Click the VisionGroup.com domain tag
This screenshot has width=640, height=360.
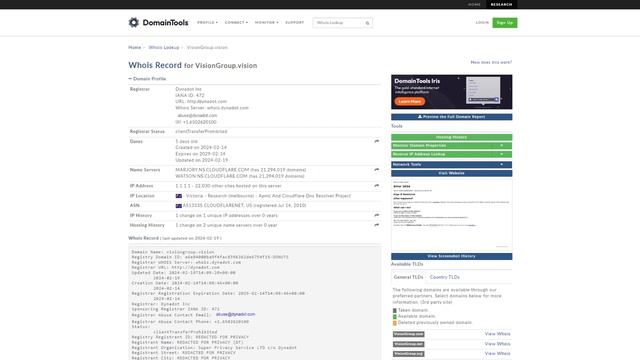pyautogui.click(x=409, y=334)
